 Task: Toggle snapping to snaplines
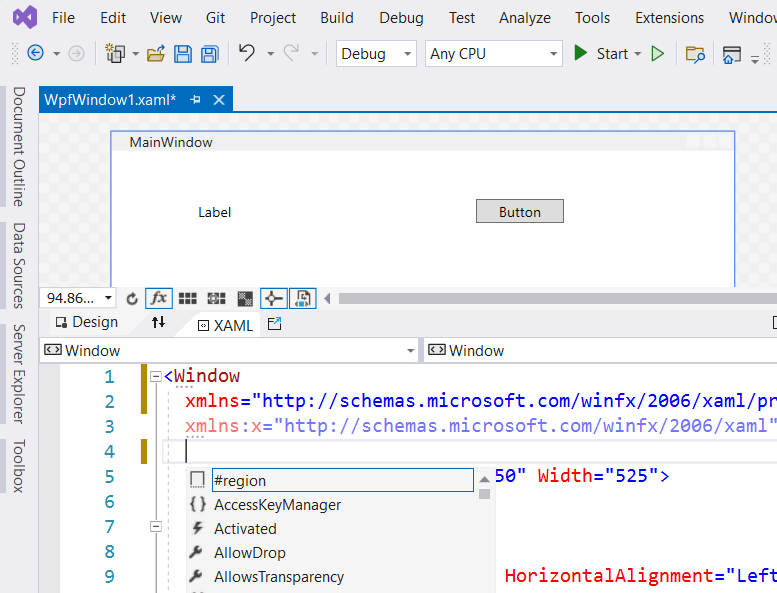tap(274, 298)
